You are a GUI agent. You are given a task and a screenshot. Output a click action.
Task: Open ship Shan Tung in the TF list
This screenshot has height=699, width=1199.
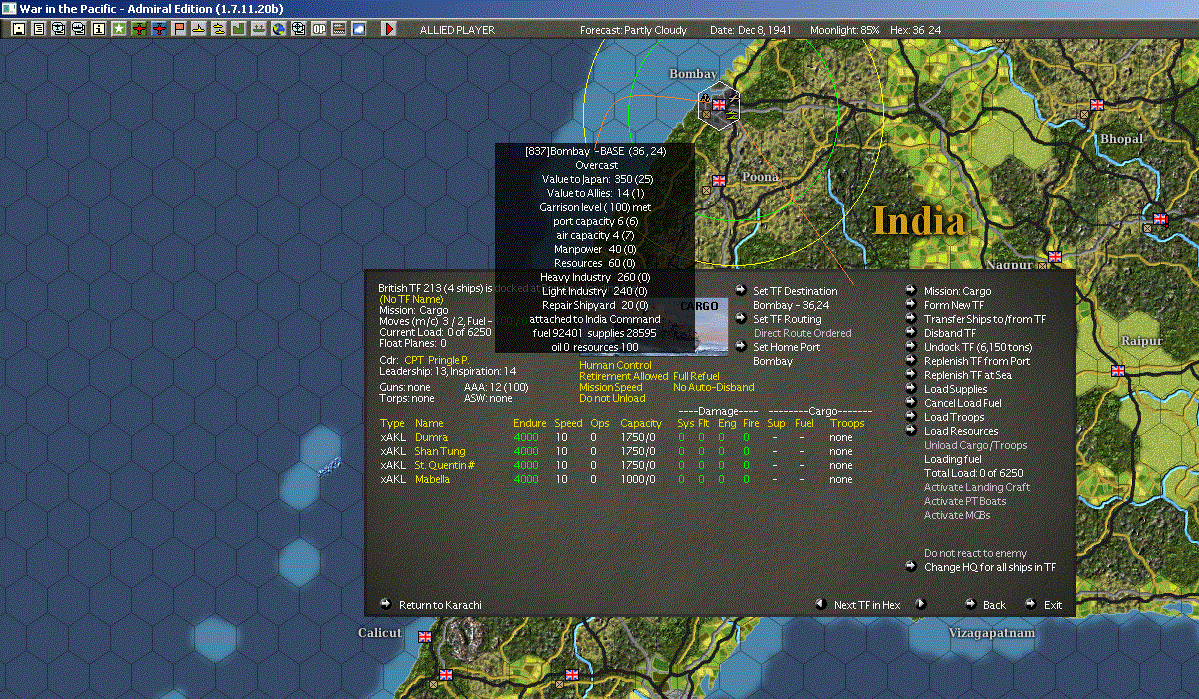pos(439,451)
